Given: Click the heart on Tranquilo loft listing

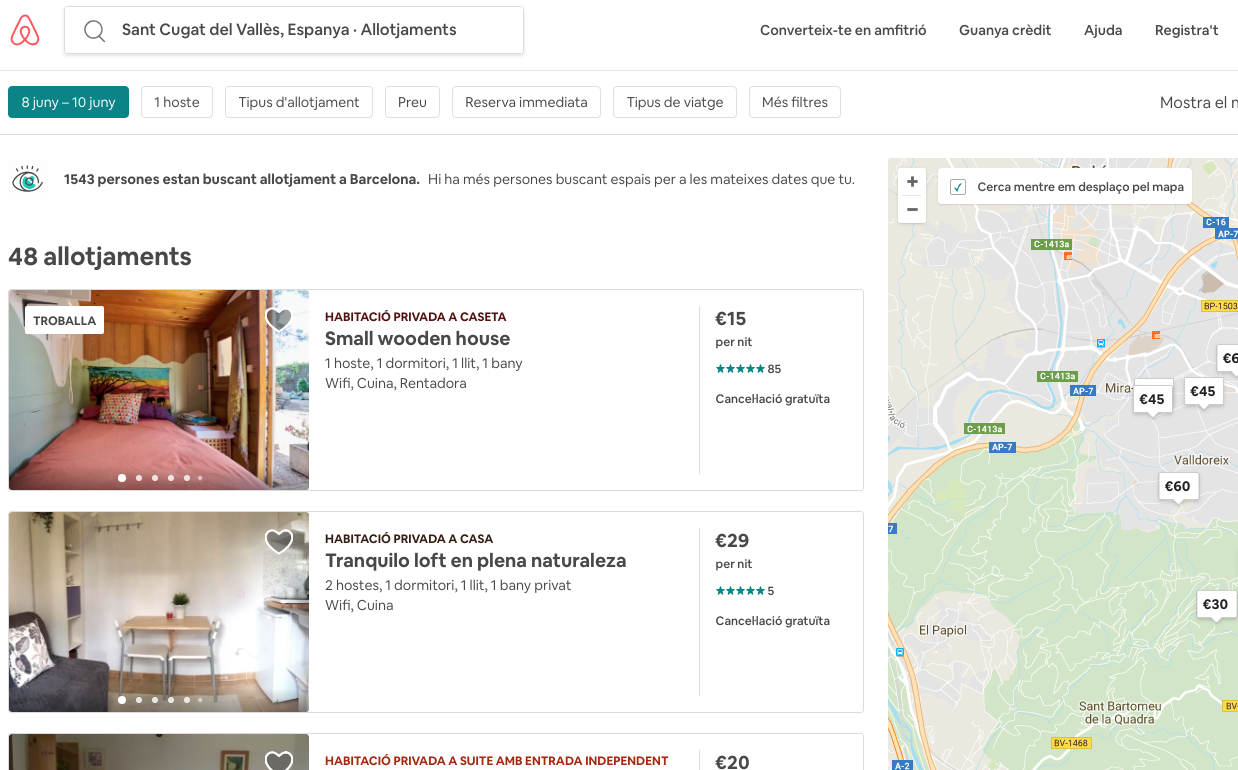Looking at the screenshot, I should 279,541.
